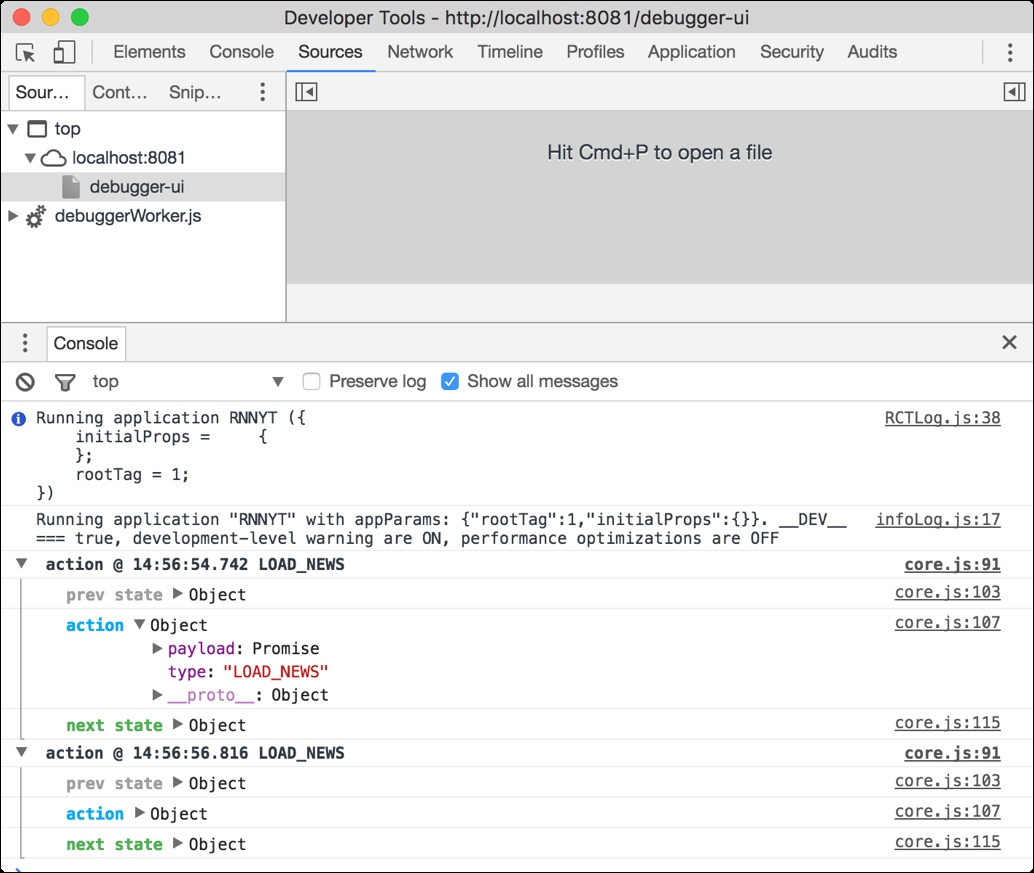
Task: Toggle the device toolbar icon
Action: [64, 52]
